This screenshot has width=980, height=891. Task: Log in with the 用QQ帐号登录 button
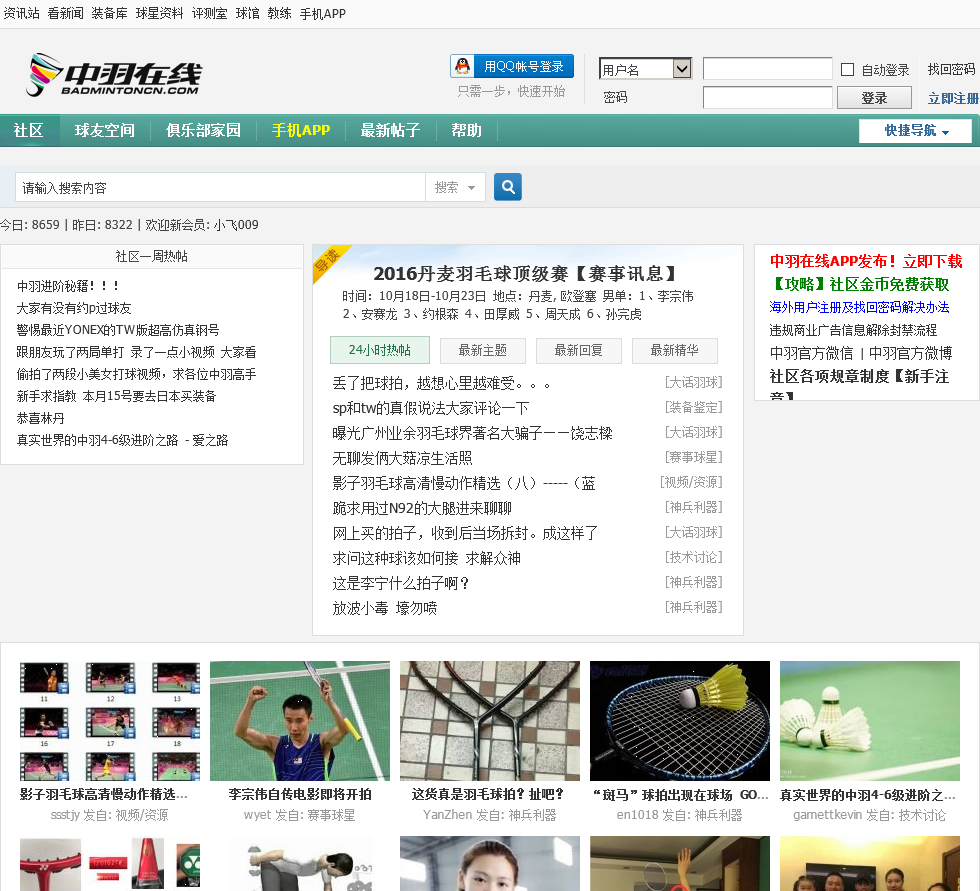click(x=512, y=66)
